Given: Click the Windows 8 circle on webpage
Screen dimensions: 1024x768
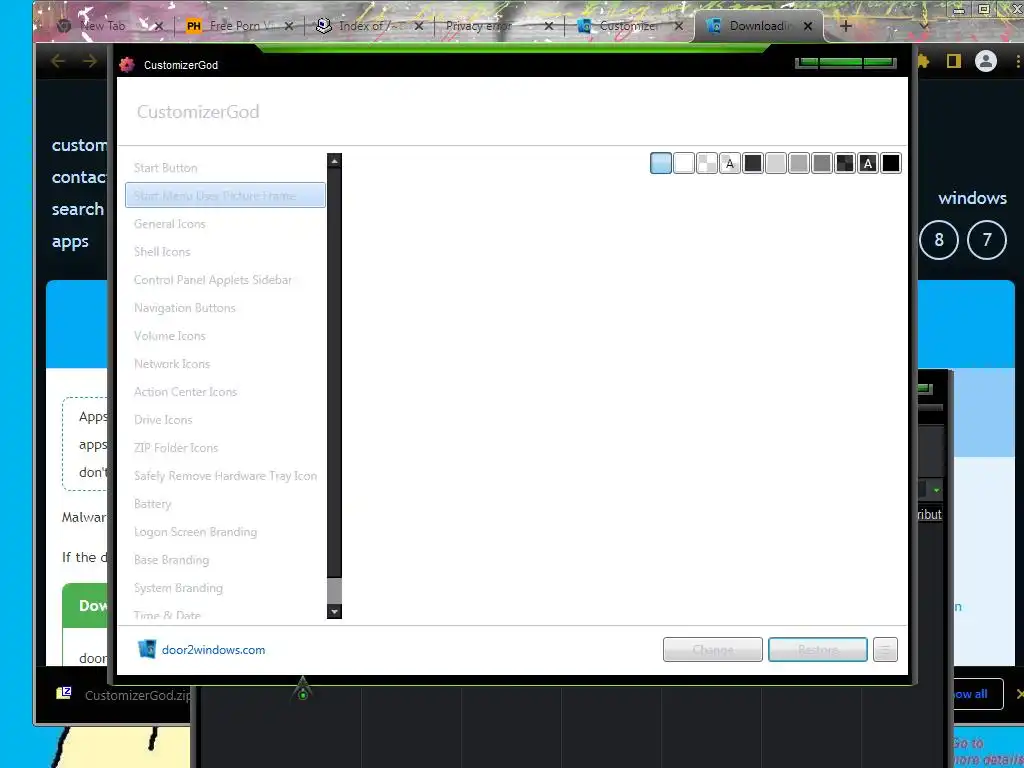Looking at the screenshot, I should coord(938,240).
